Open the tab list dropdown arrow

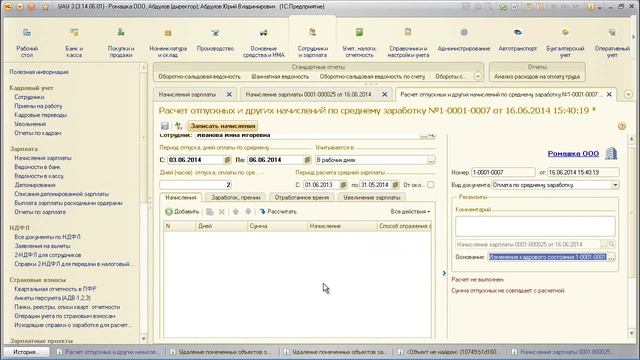click(x=628, y=94)
